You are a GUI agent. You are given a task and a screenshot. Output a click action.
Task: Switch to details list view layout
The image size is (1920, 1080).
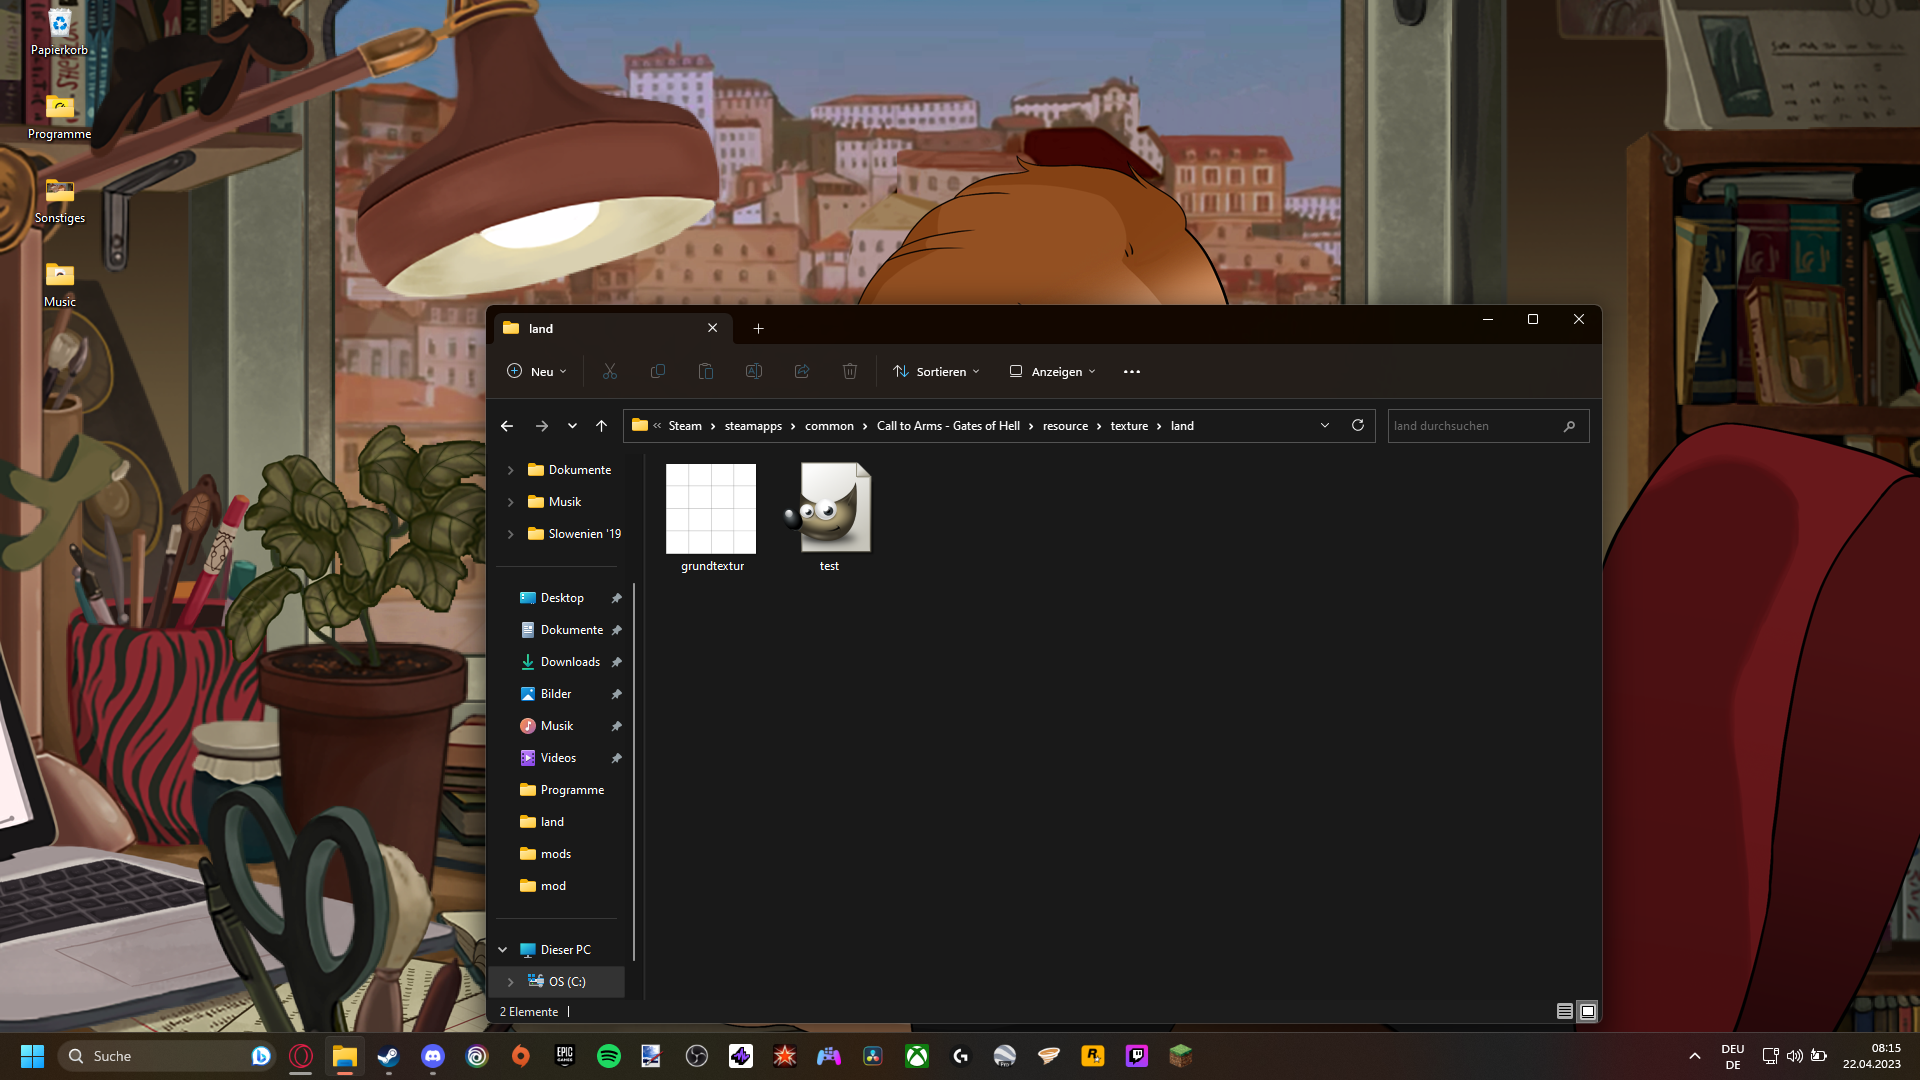[1564, 1011]
